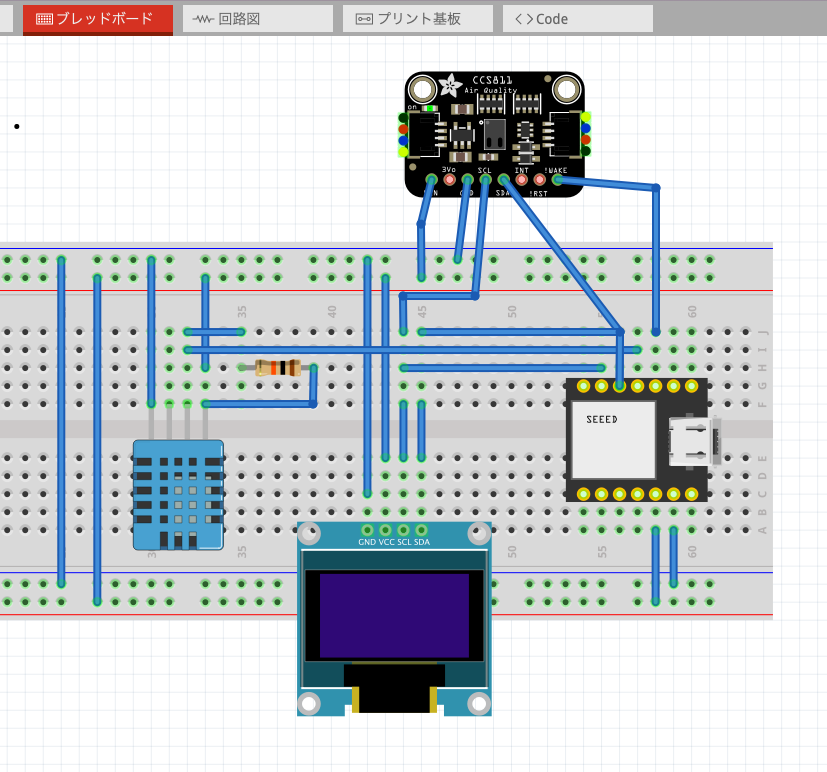Click the 3Vo pin on the CCS811
This screenshot has height=772, width=827.
449,180
